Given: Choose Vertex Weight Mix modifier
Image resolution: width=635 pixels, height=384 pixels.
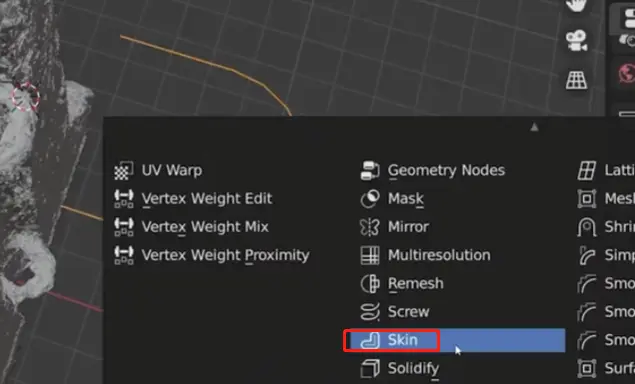Looking at the screenshot, I should (205, 227).
